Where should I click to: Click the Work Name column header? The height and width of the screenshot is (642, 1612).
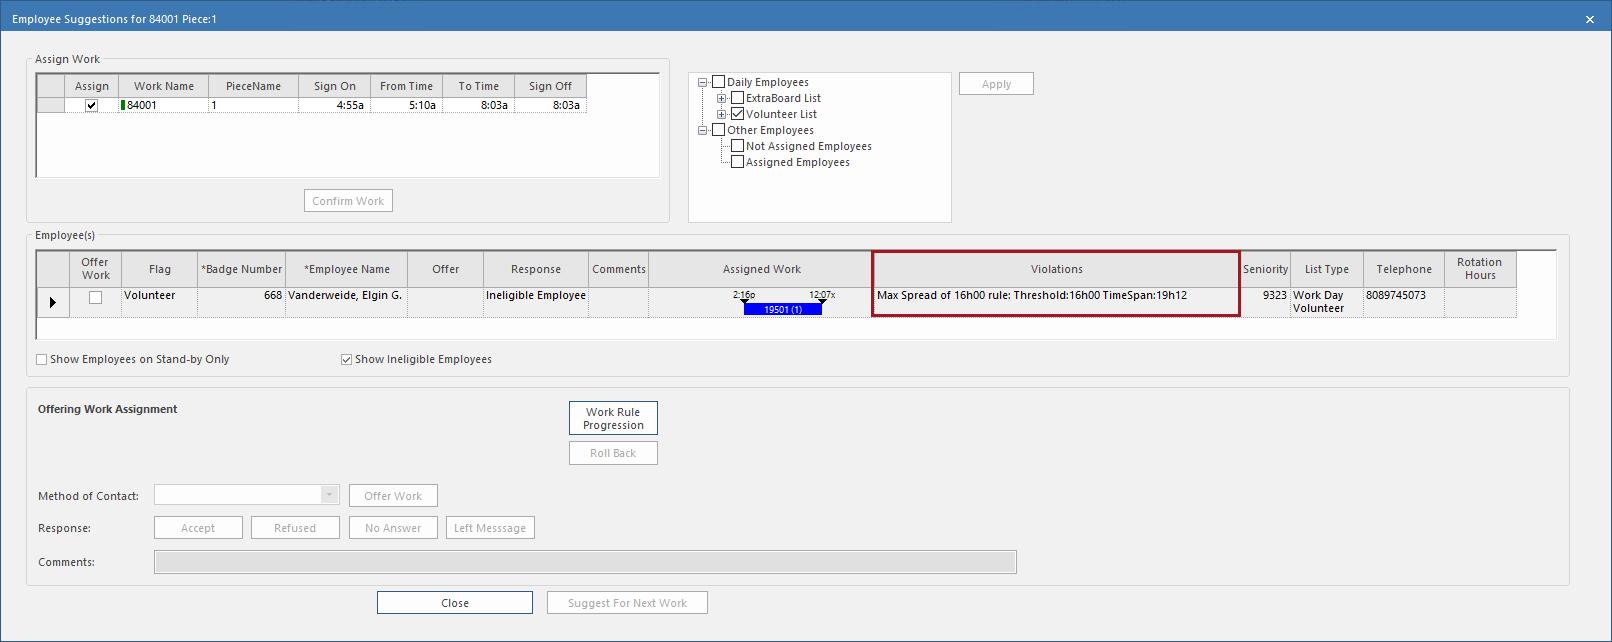164,86
